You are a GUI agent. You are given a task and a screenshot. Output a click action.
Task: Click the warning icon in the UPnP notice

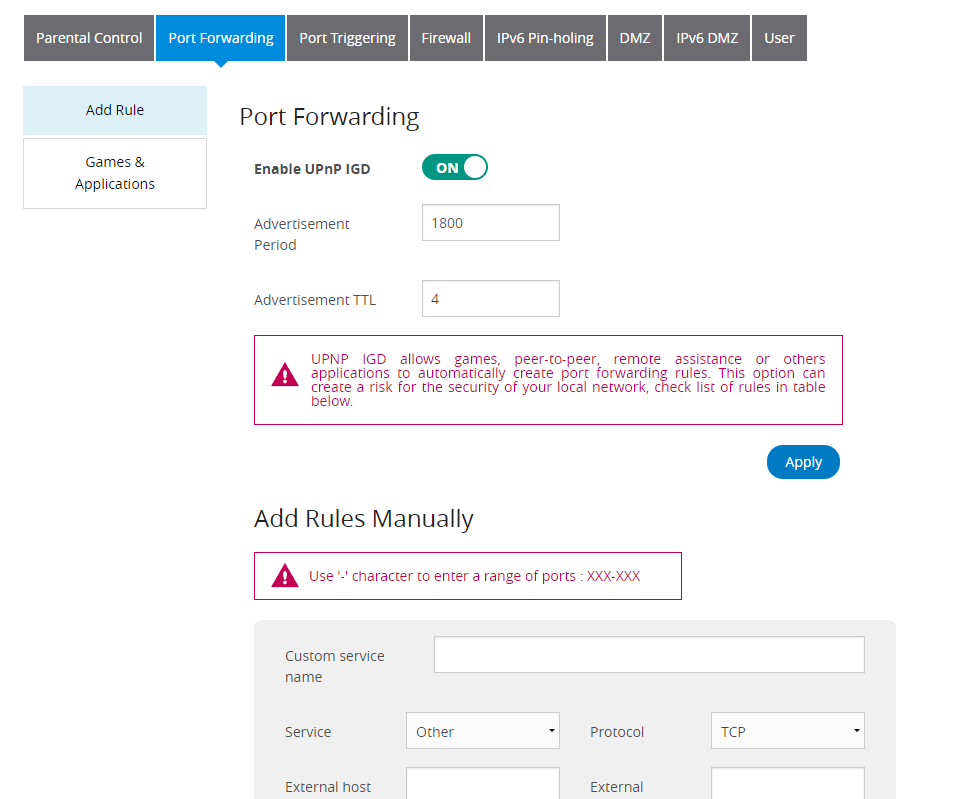pos(285,375)
